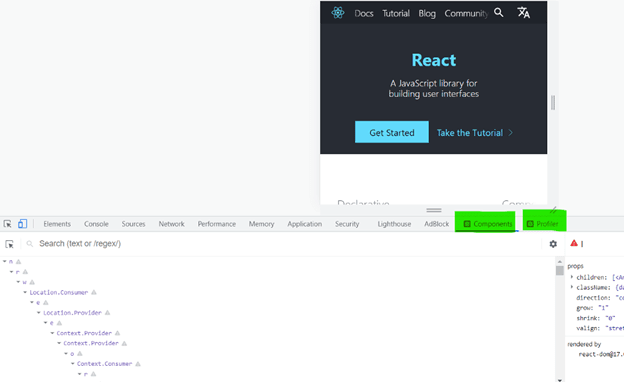The height and width of the screenshot is (382, 624).
Task: Click the tree scrollbar down arrow
Action: pyautogui.click(x=560, y=379)
